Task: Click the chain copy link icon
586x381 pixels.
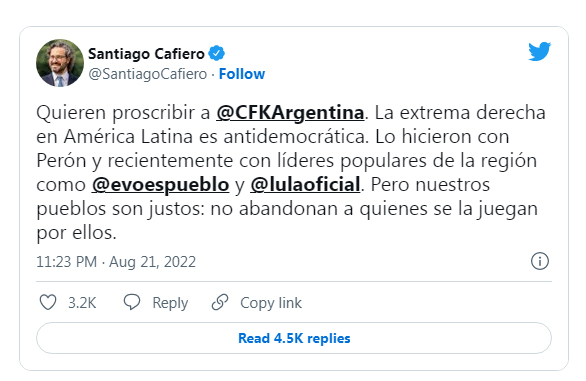Action: [220, 302]
